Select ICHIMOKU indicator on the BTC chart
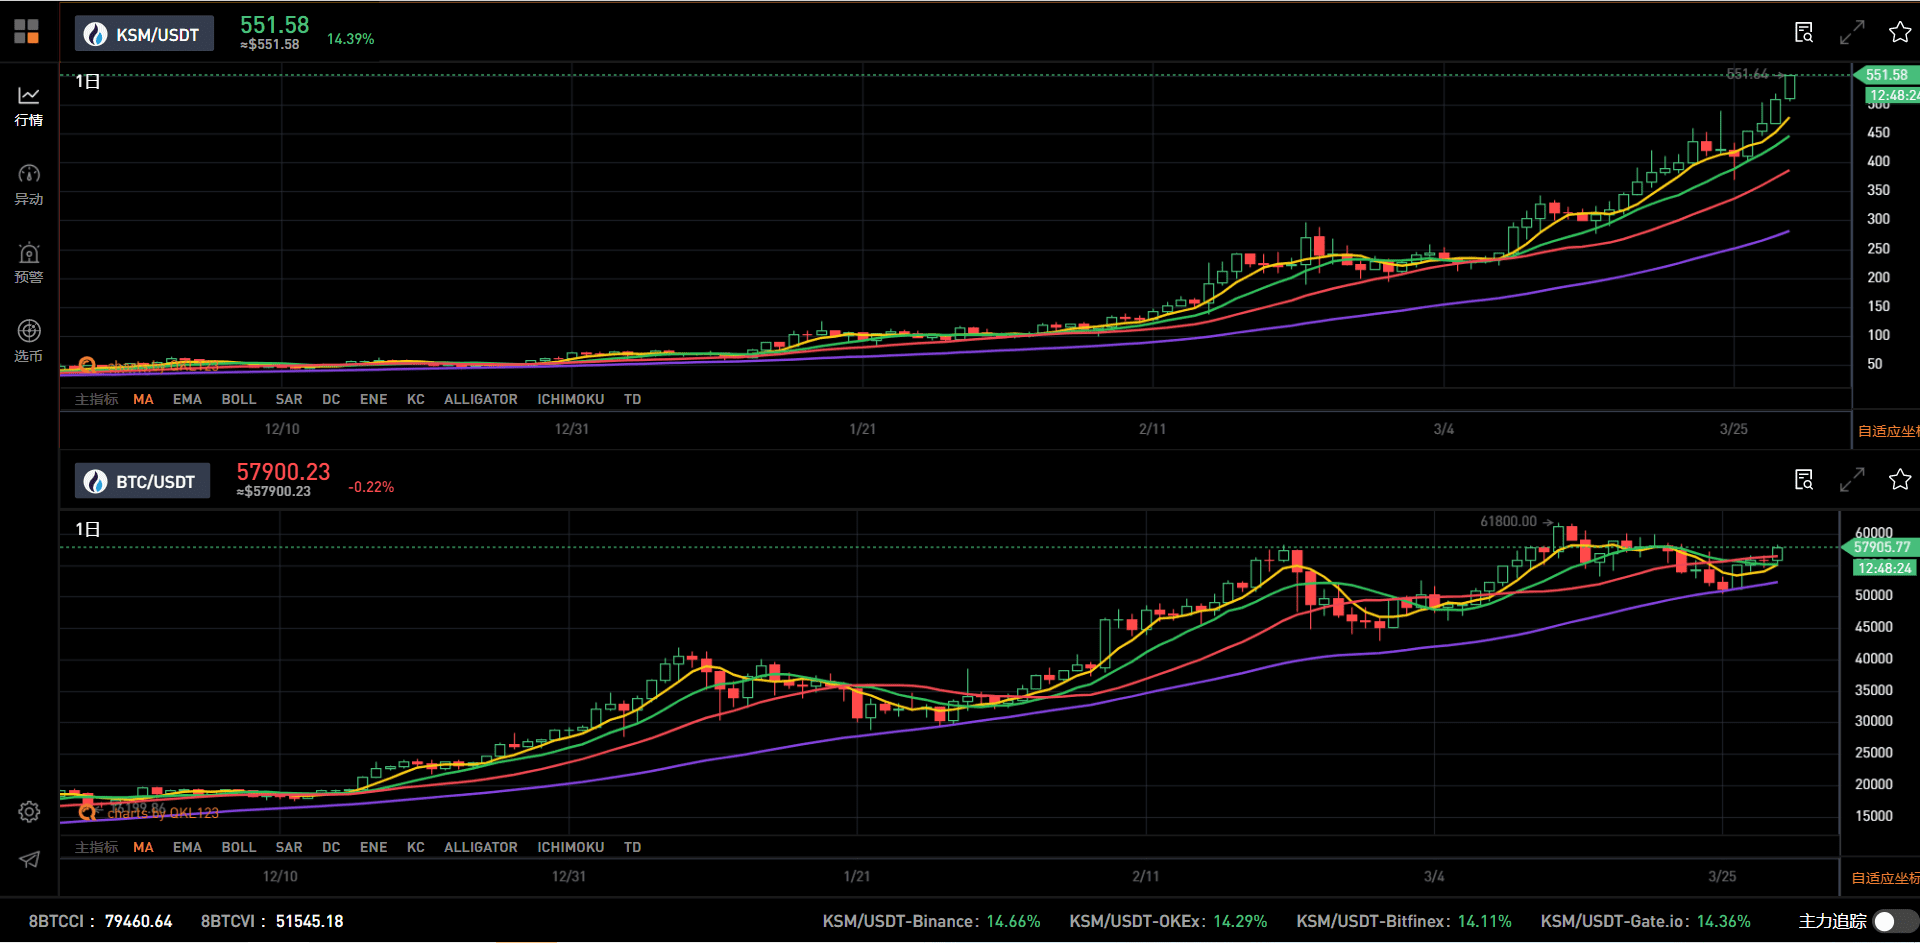The width and height of the screenshot is (1920, 943). 571,847
